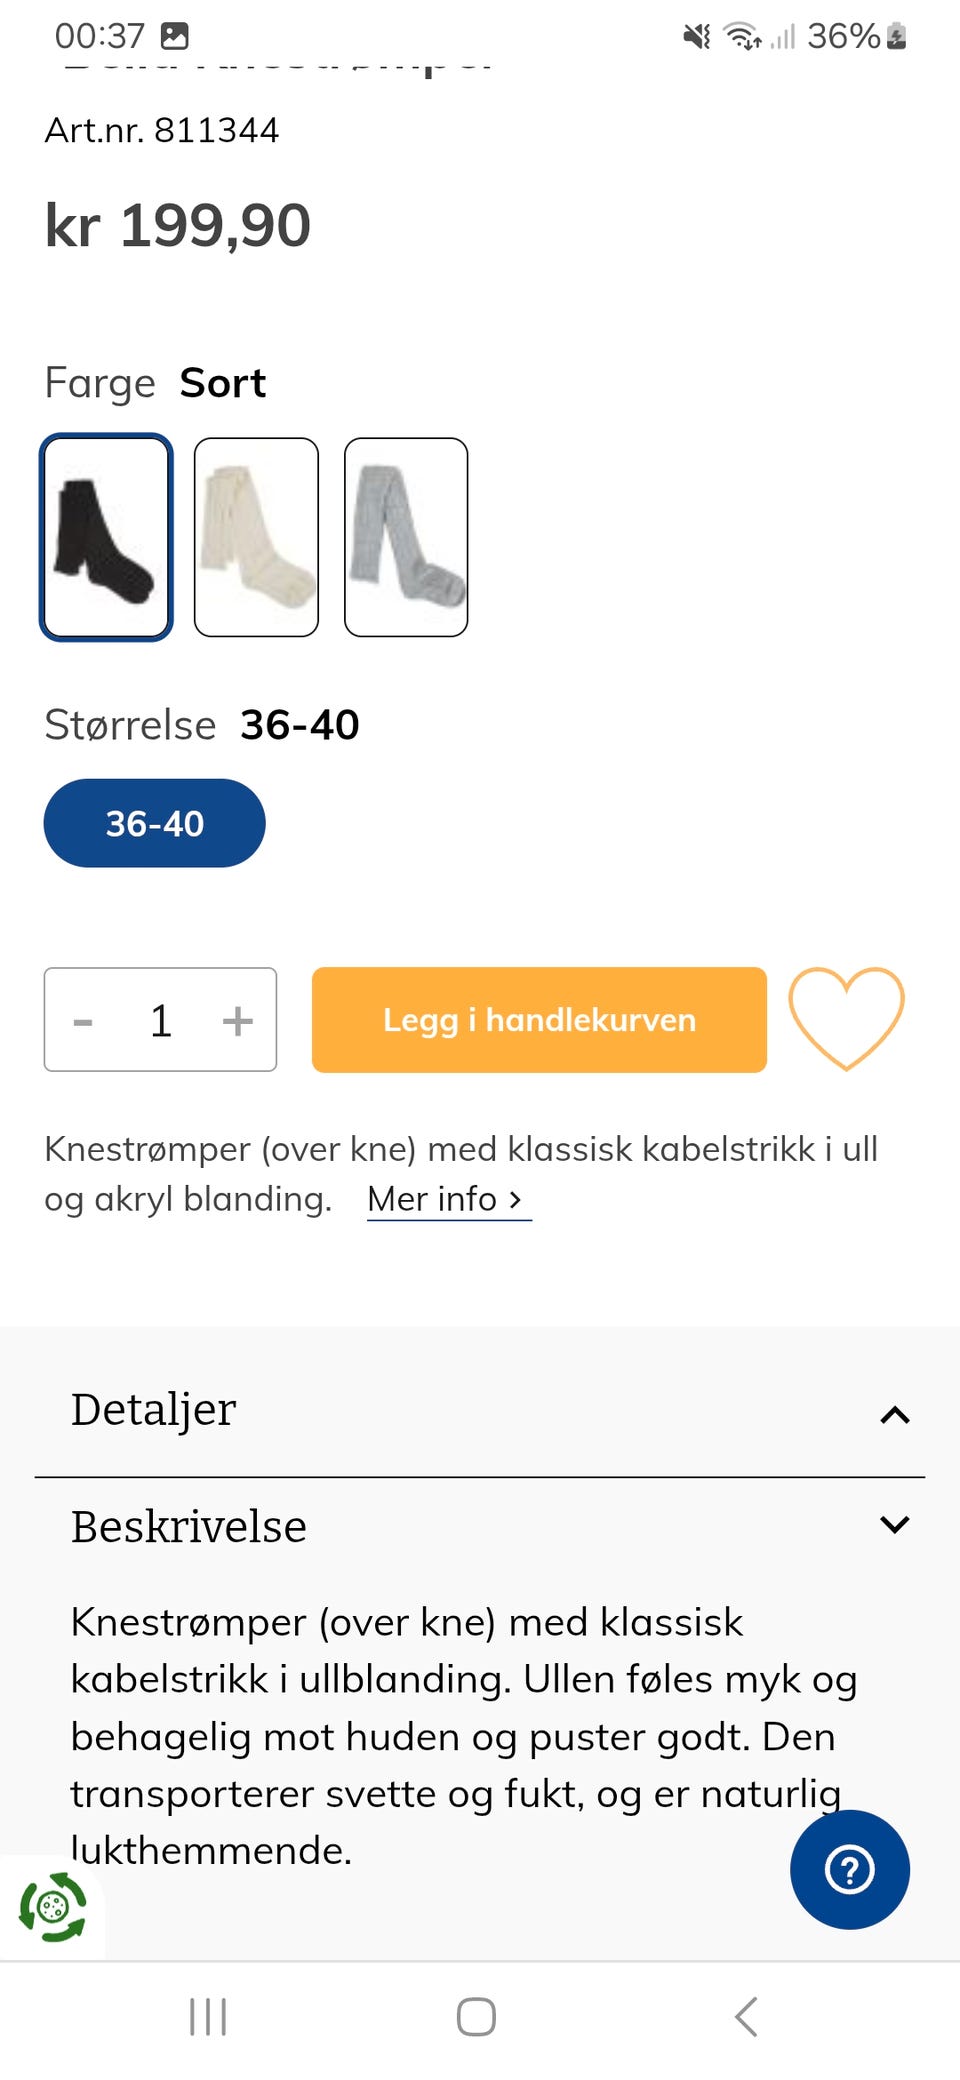This screenshot has width=960, height=2080.
Task: Choose the cream white sock color
Action: pyautogui.click(x=256, y=537)
